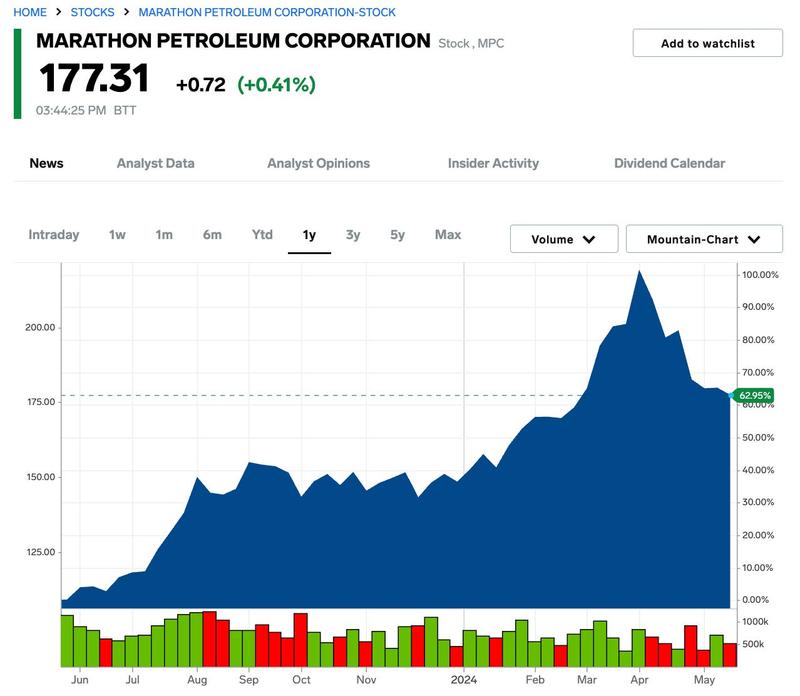This screenshot has height=696, width=800.
Task: Click the 2024 label on time axis
Action: (x=463, y=680)
